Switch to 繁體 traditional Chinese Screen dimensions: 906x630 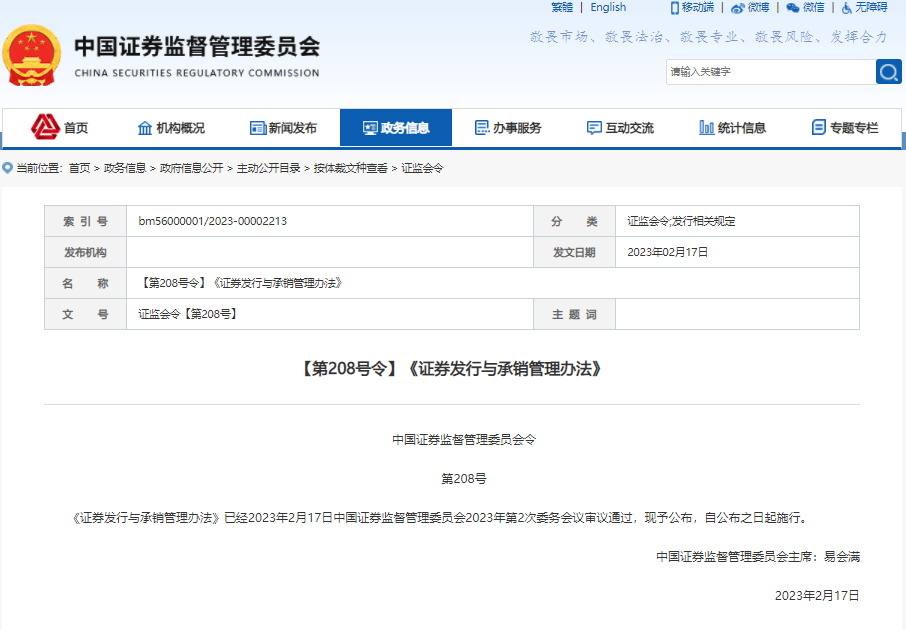pos(562,8)
